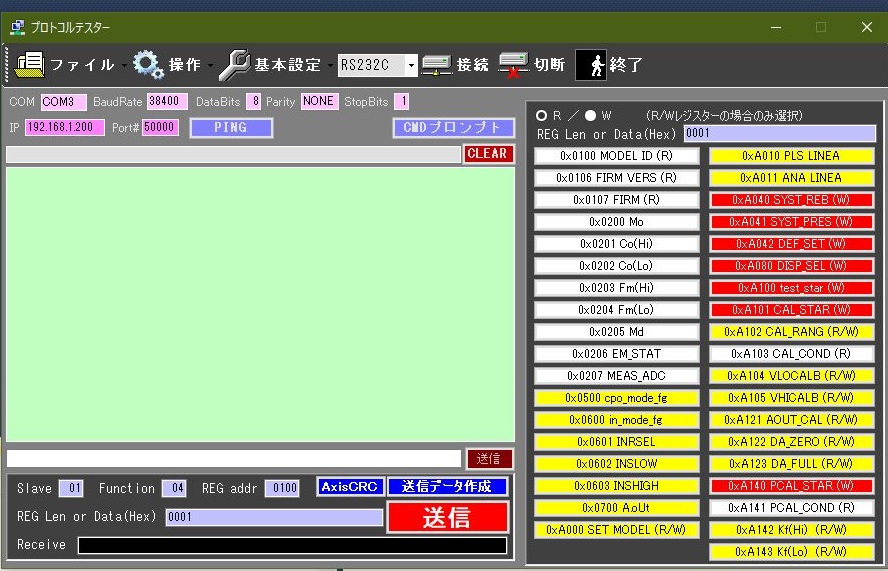Click the Function field 04
The height and width of the screenshot is (571, 888).
click(x=174, y=489)
